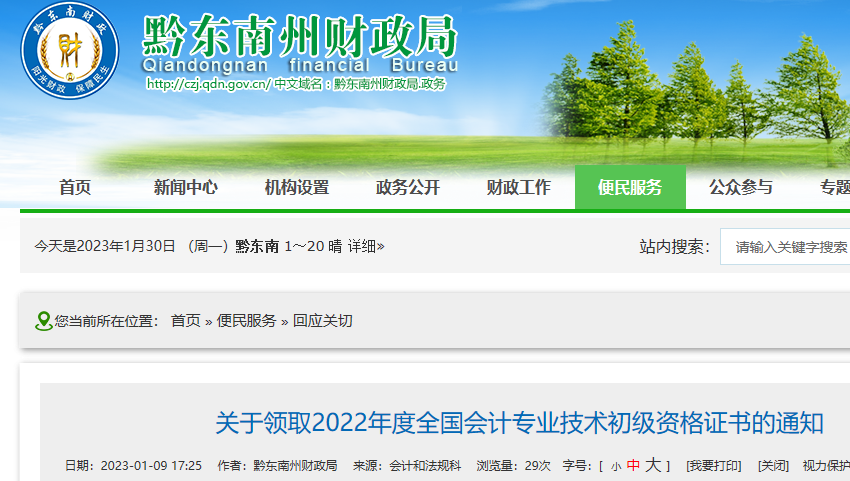View weather details via 详细» link
Viewport: 850px width, 481px height.
click(x=366, y=246)
